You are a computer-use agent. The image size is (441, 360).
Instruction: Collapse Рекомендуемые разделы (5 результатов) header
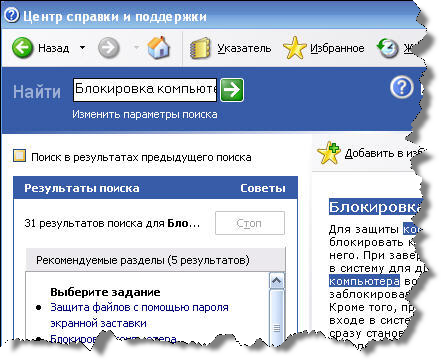click(x=156, y=260)
